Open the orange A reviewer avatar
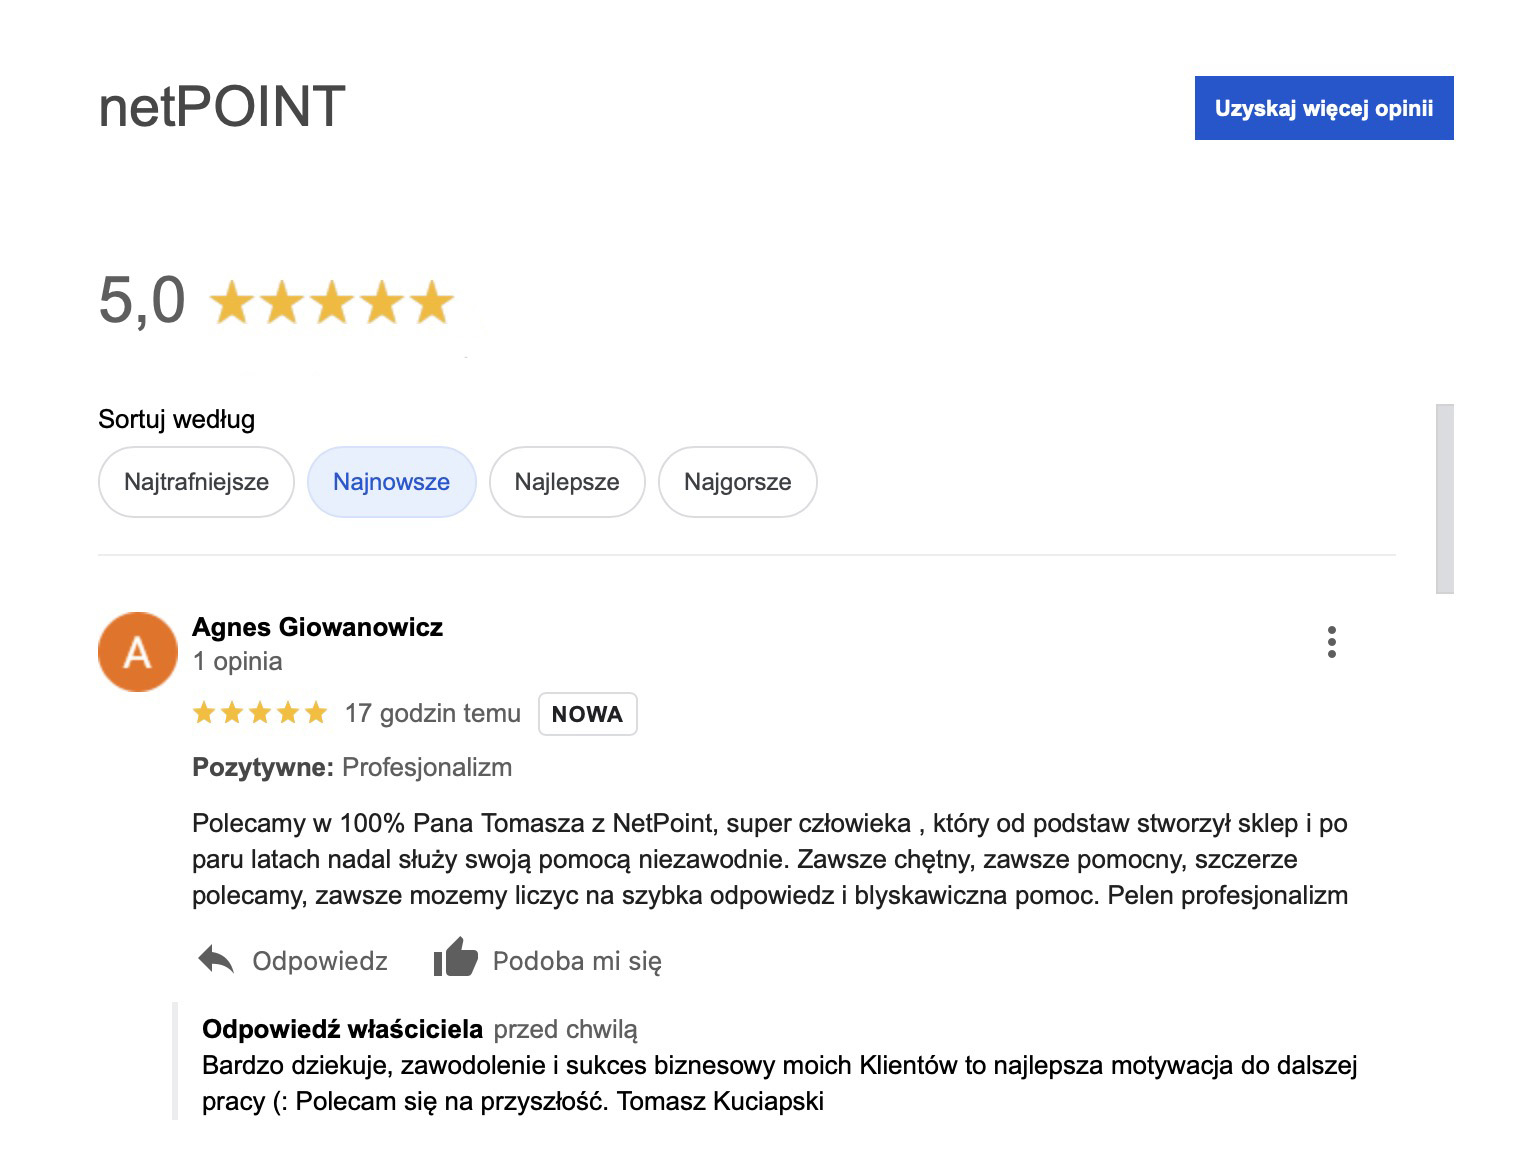The width and height of the screenshot is (1534, 1164). coord(138,652)
